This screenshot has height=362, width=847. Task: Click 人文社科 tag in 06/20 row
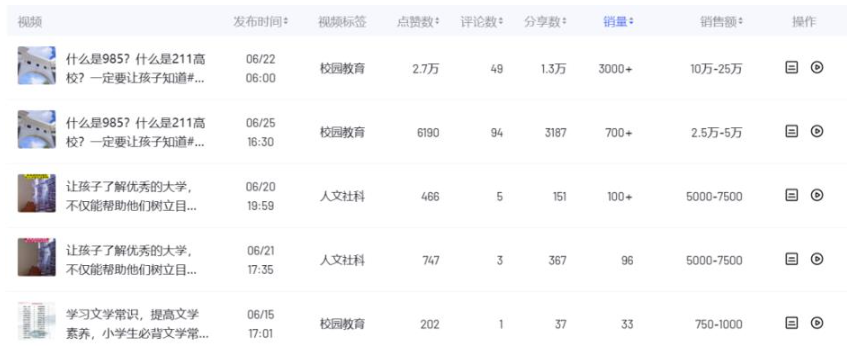point(342,196)
